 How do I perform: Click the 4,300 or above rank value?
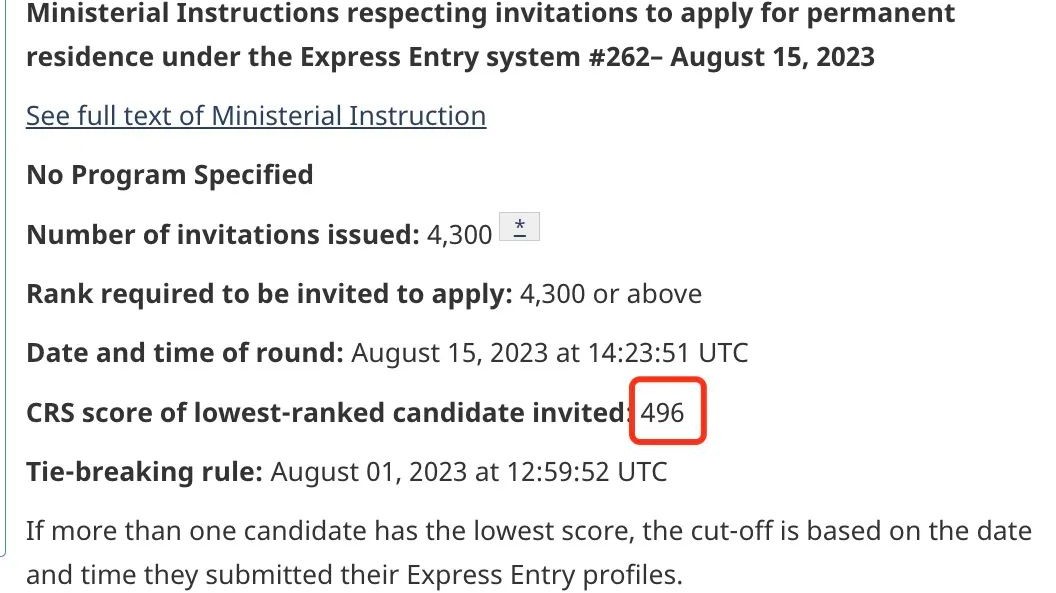click(x=611, y=294)
